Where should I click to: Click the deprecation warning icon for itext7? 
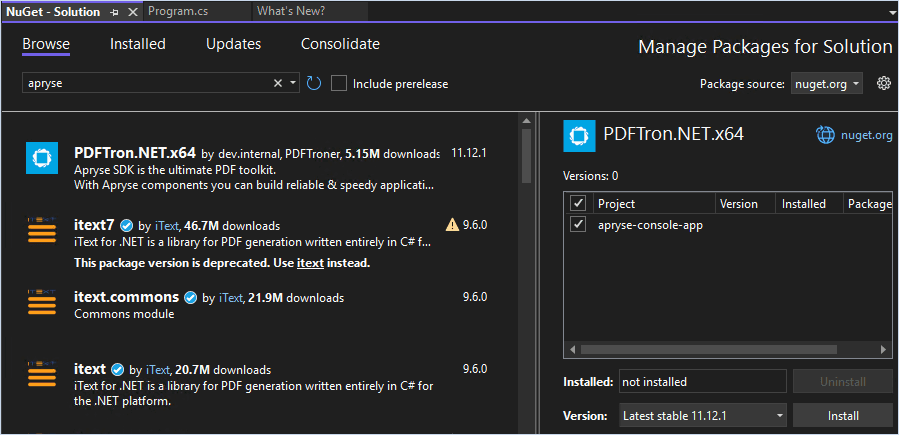click(452, 225)
